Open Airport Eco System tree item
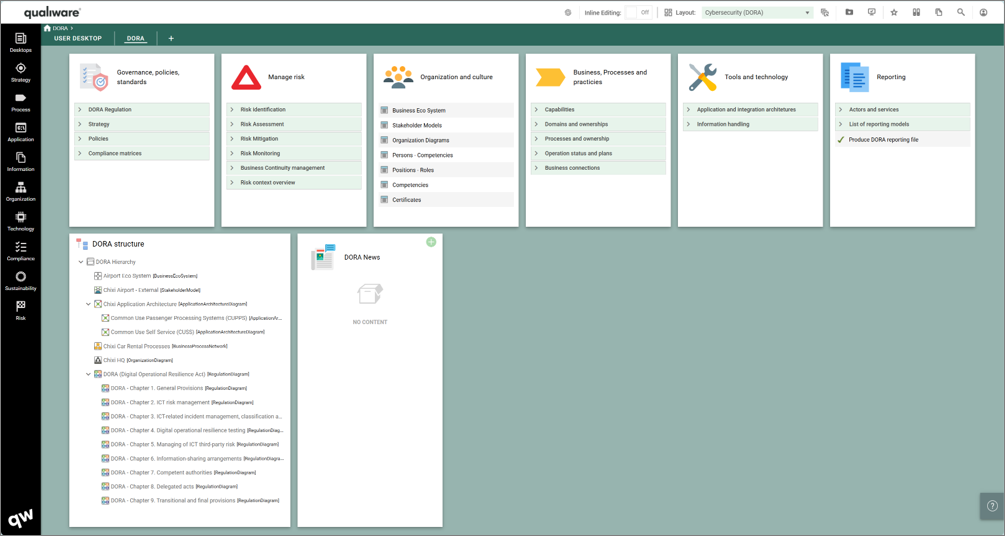Image resolution: width=1005 pixels, height=536 pixels. (x=145, y=276)
